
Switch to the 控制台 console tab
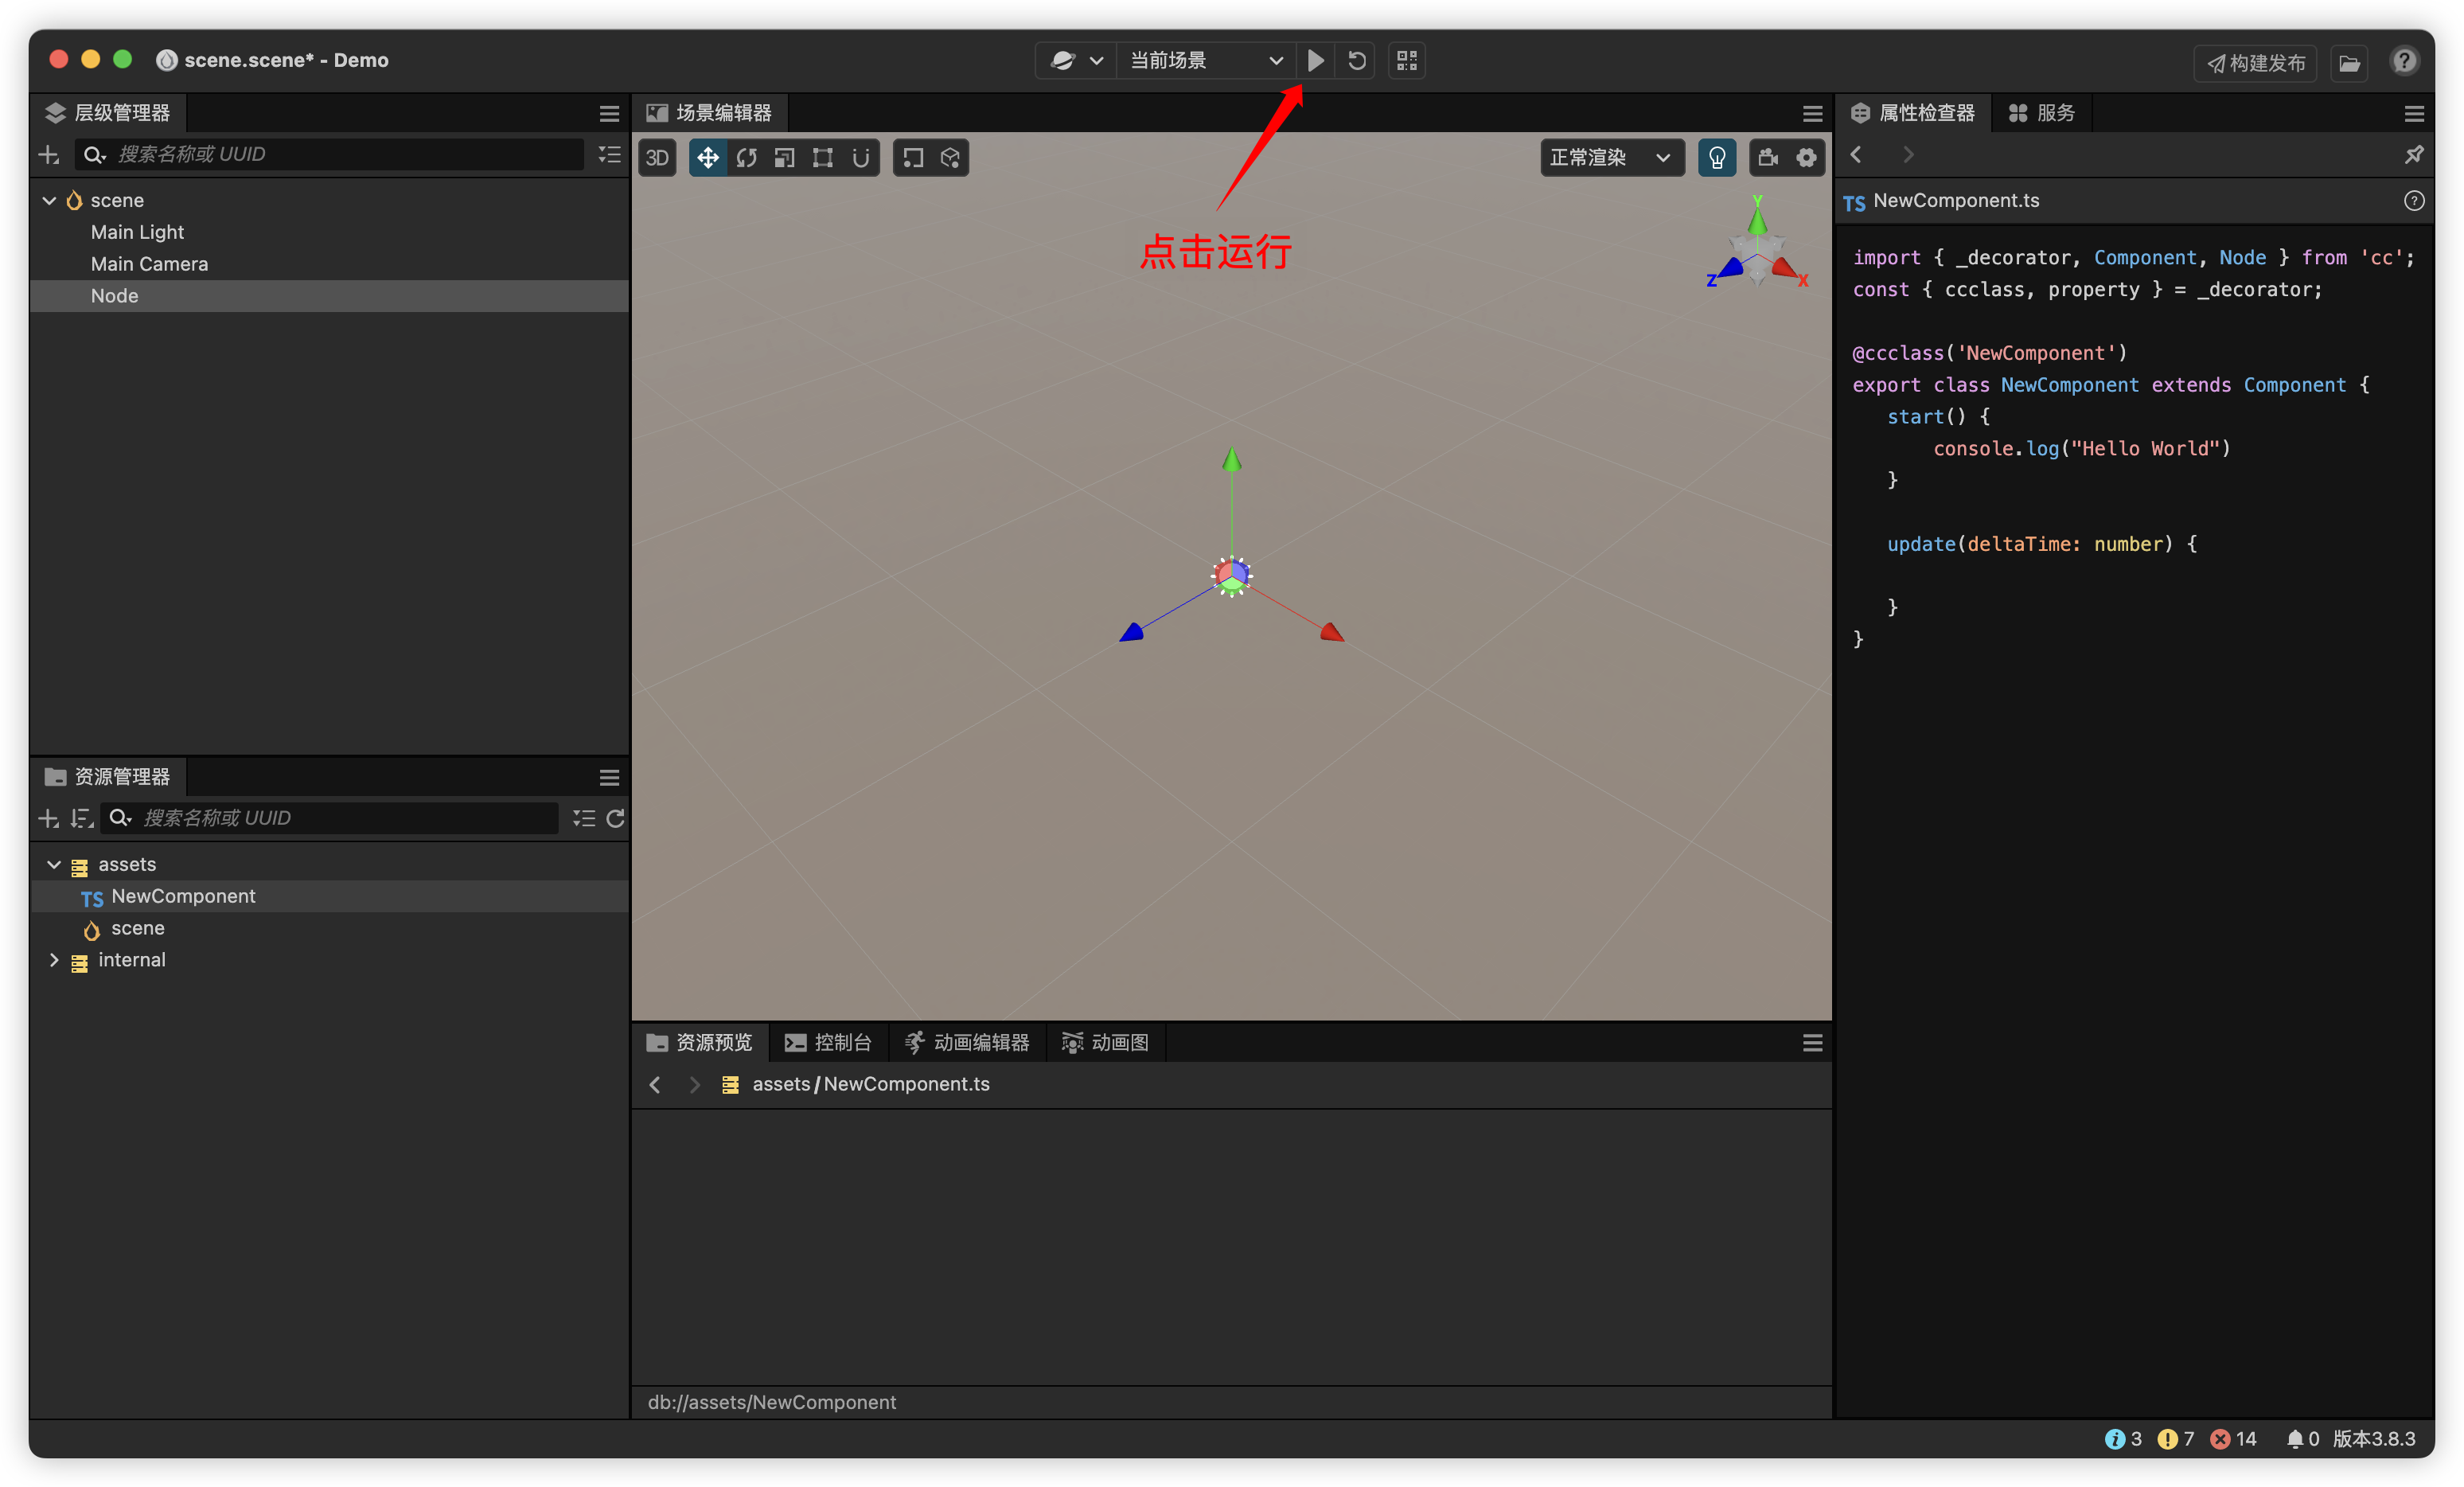pyautogui.click(x=829, y=1043)
